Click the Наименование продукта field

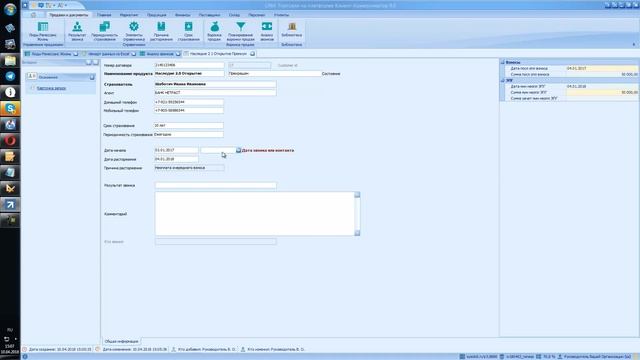click(189, 74)
